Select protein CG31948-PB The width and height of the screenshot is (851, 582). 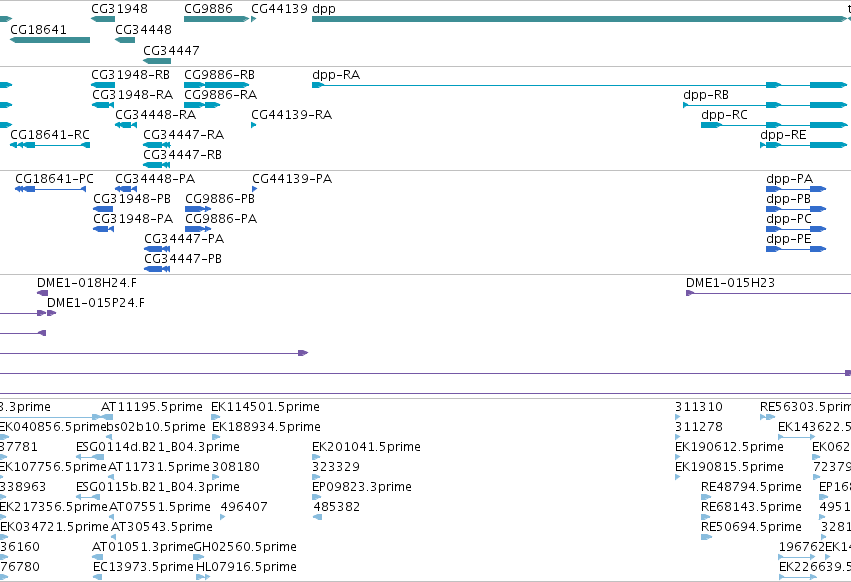[103, 209]
